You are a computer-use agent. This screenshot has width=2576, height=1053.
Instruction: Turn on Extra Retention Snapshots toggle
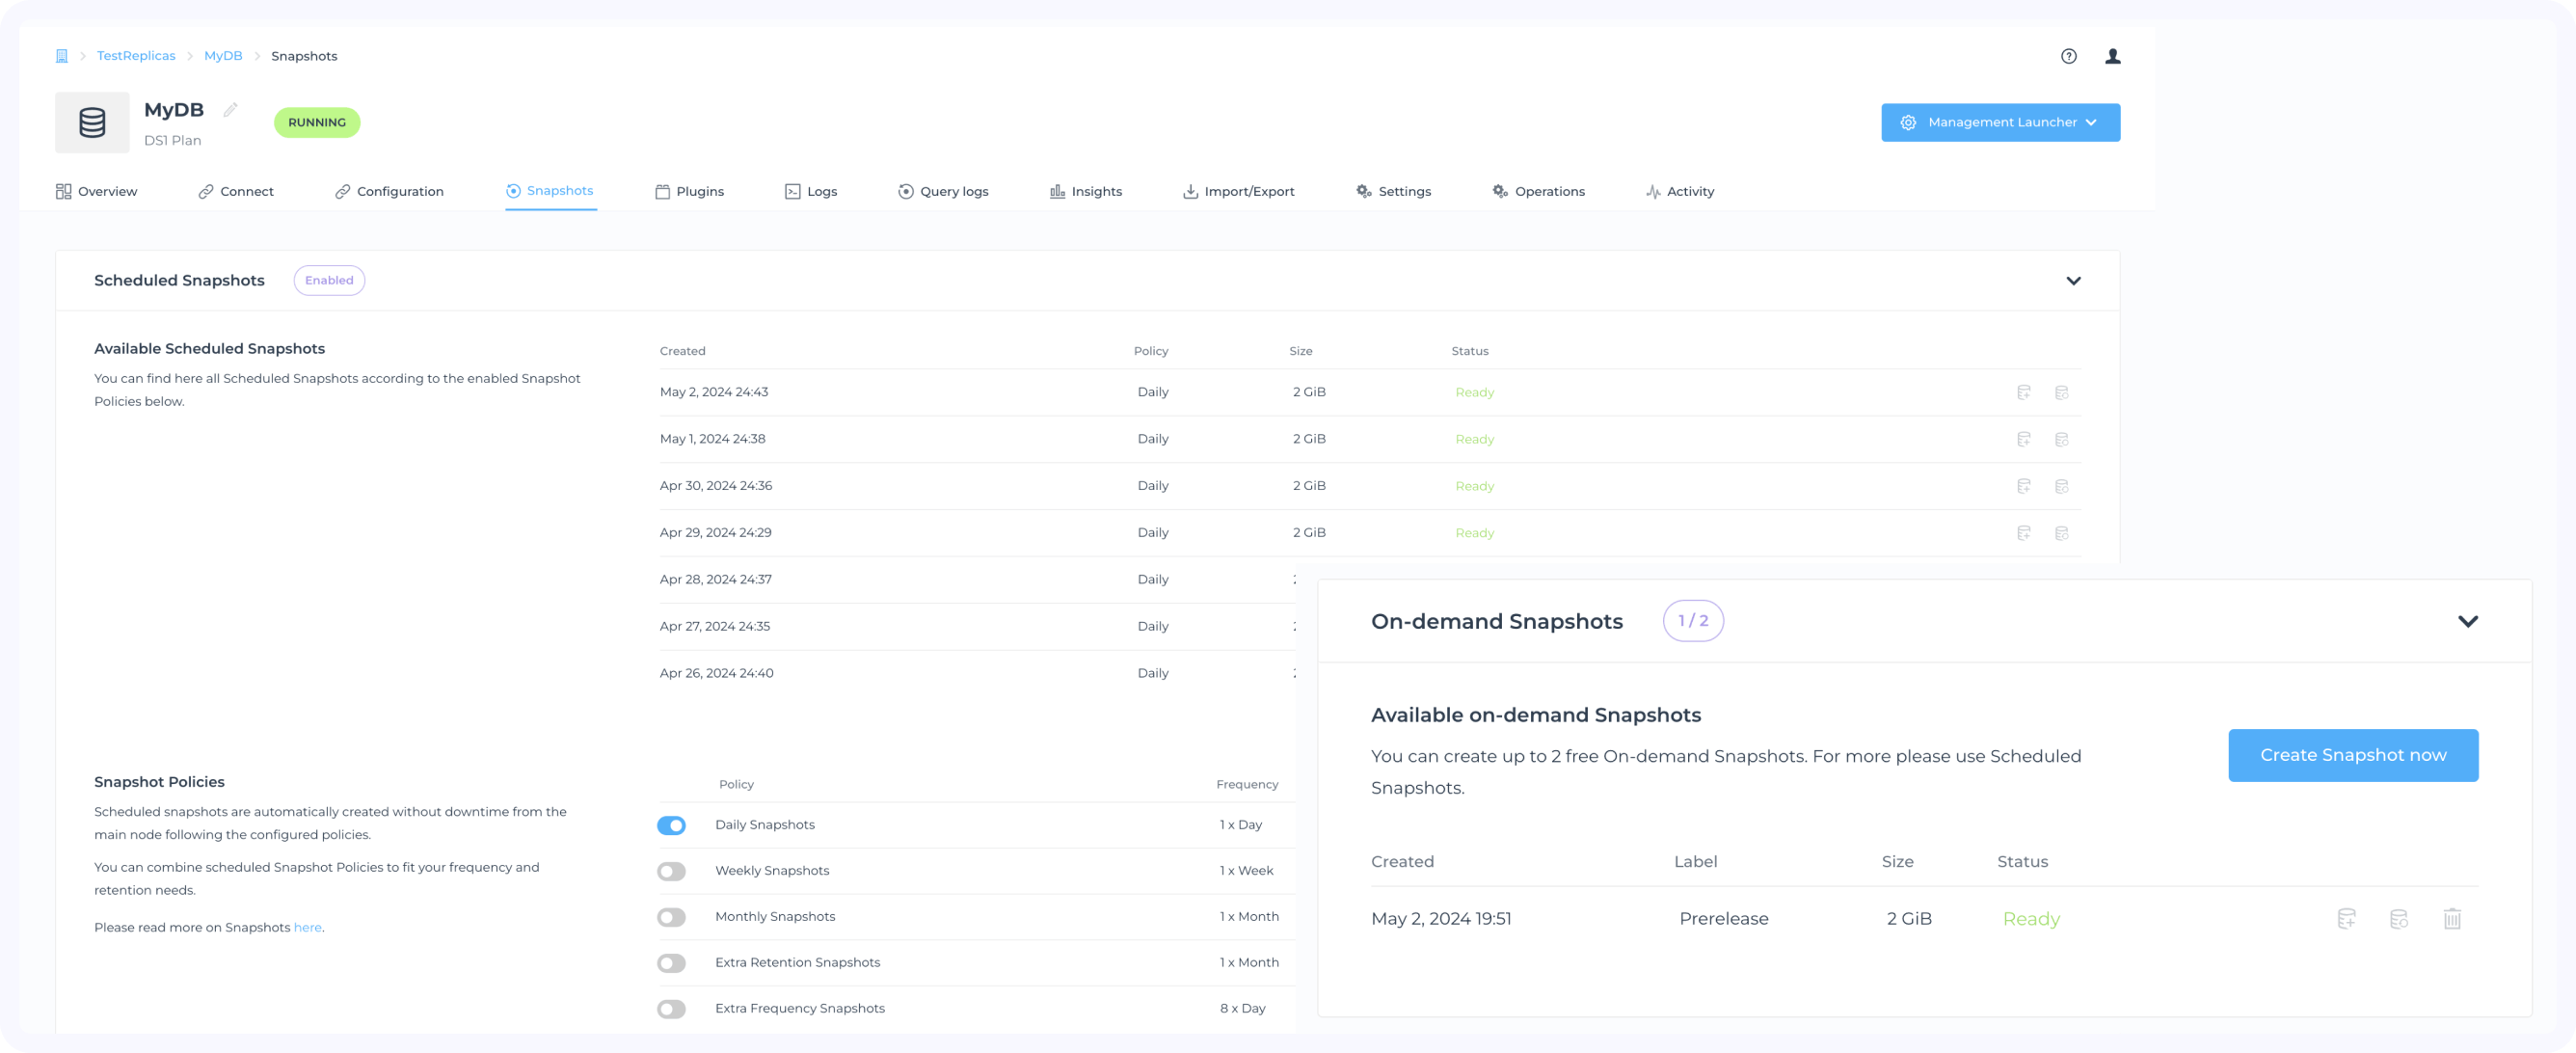tap(671, 963)
